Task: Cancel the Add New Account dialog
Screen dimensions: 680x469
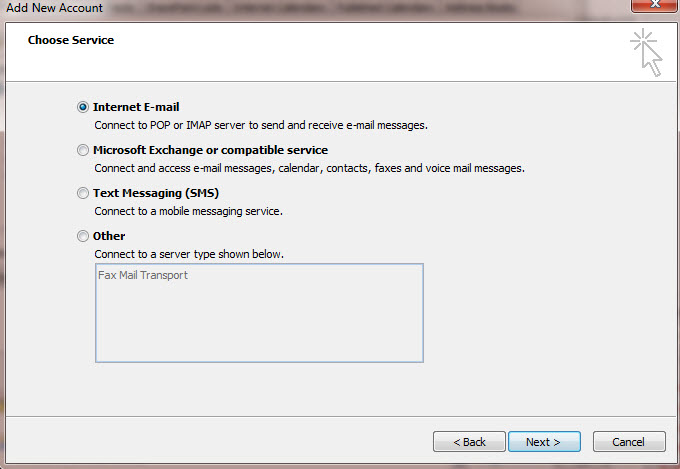Action: pyautogui.click(x=629, y=442)
